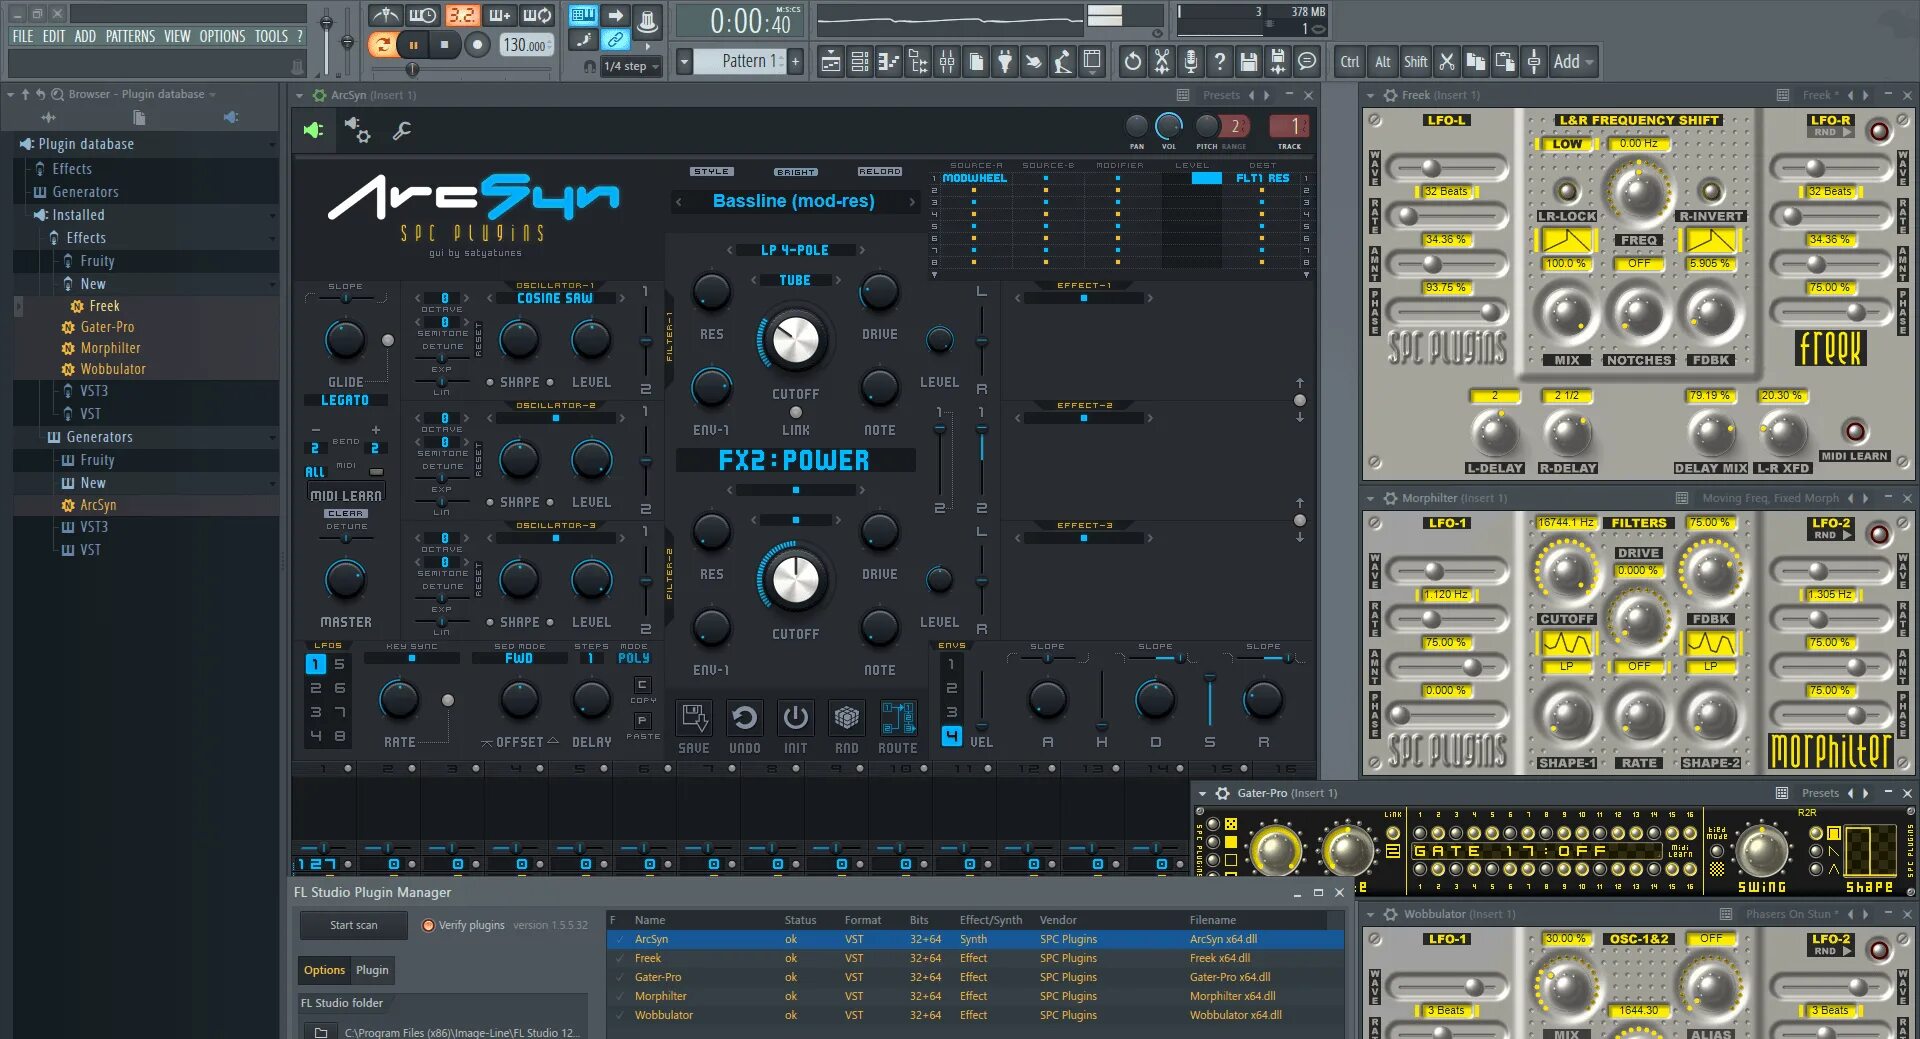This screenshot has height=1039, width=1920.
Task: Click the Start scan button
Action: pos(354,925)
